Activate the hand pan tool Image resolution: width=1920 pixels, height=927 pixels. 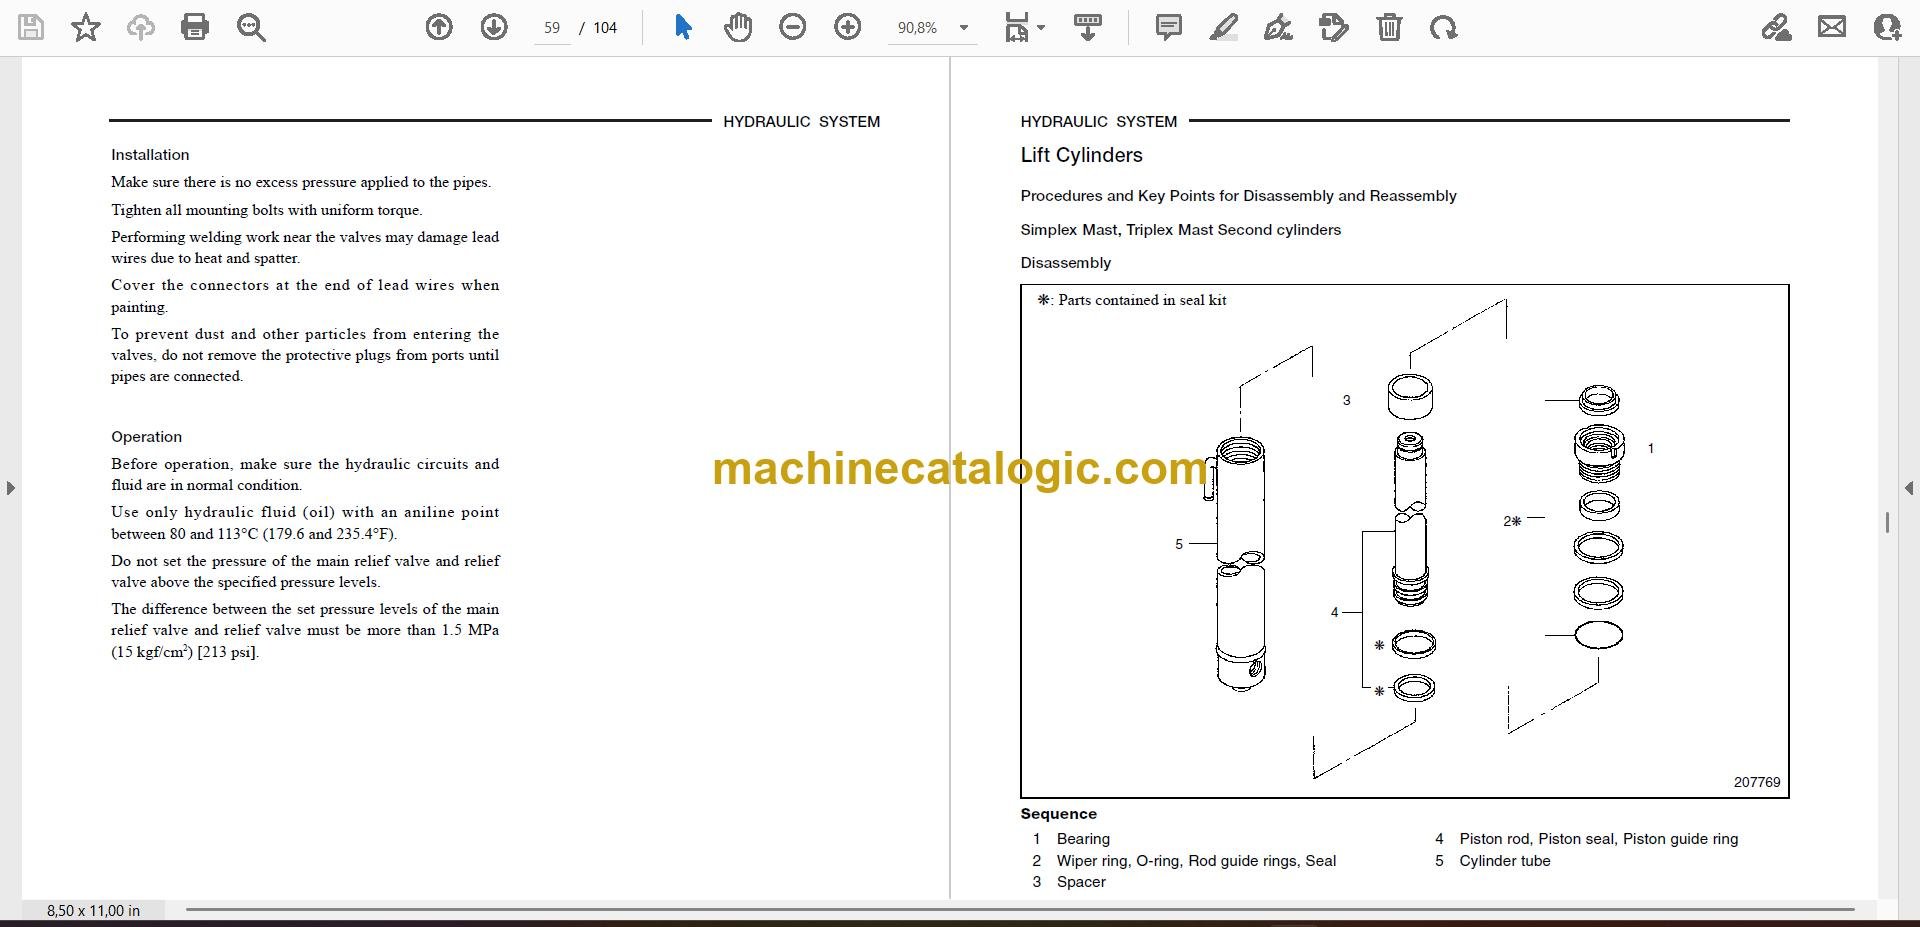click(738, 27)
